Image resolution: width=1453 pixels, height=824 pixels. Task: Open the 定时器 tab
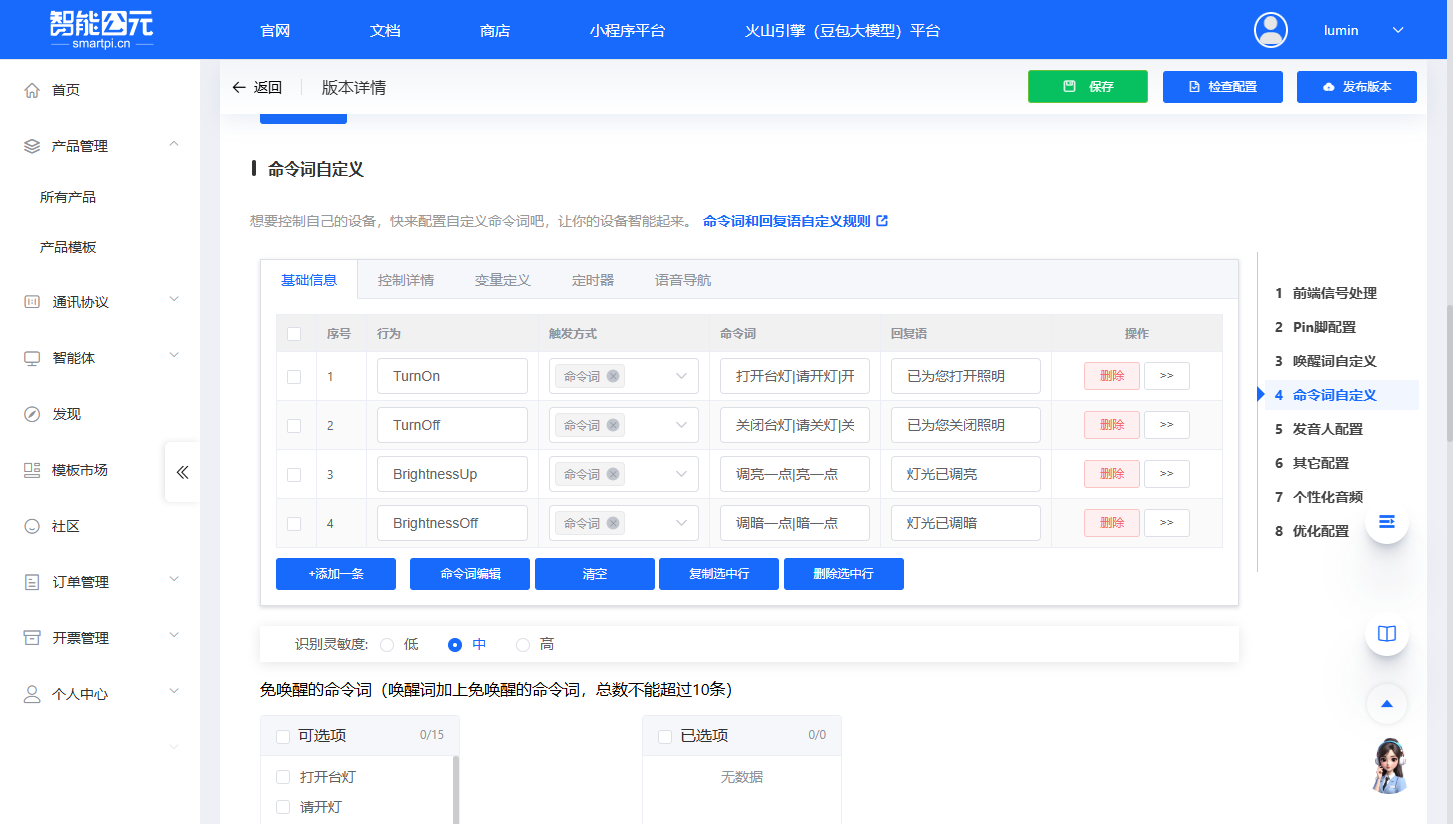[x=592, y=280]
